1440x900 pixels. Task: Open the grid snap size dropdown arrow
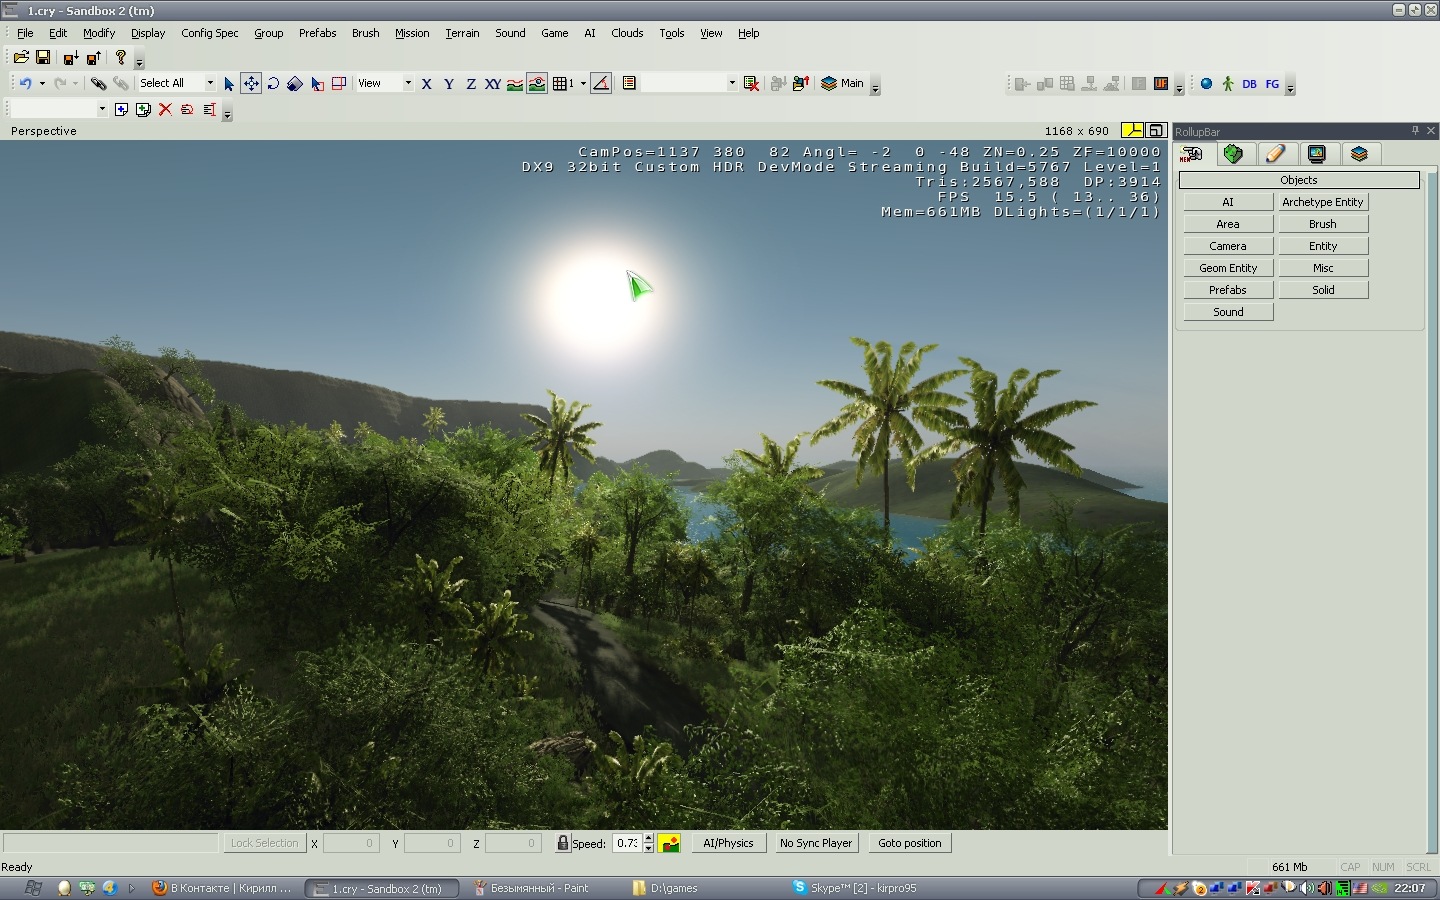[583, 84]
